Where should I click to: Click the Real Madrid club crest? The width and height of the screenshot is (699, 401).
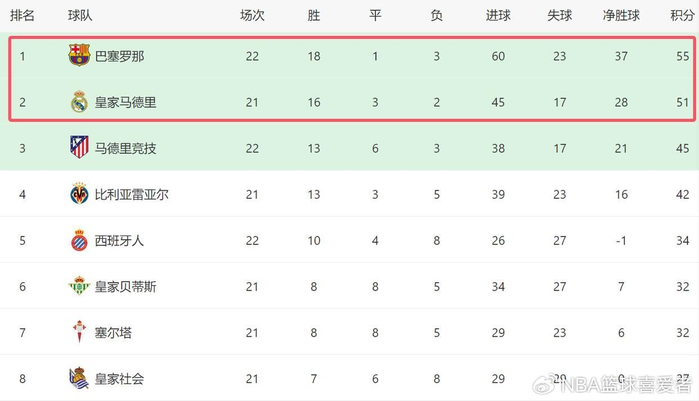coord(79,102)
